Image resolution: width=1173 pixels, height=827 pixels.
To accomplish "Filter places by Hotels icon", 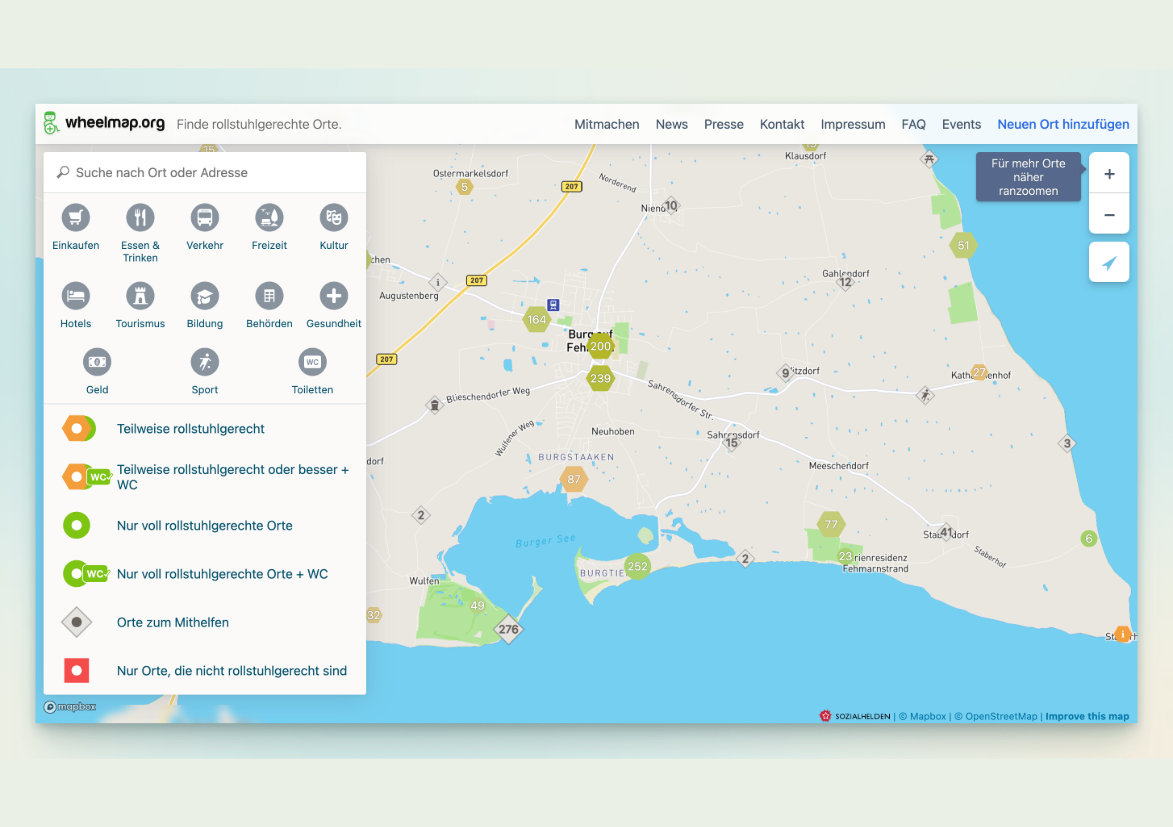I will click(76, 296).
